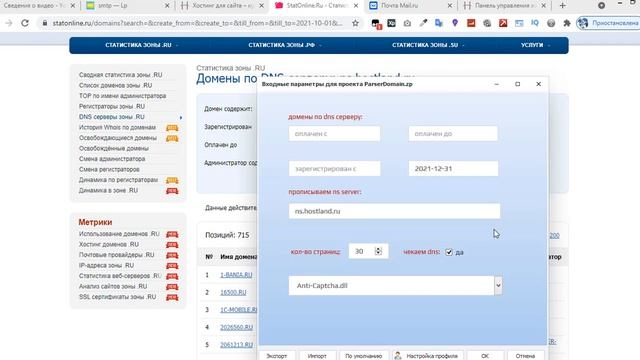The height and width of the screenshot is (360, 640).
Task: Click the IQ extension icon
Action: pos(535,23)
